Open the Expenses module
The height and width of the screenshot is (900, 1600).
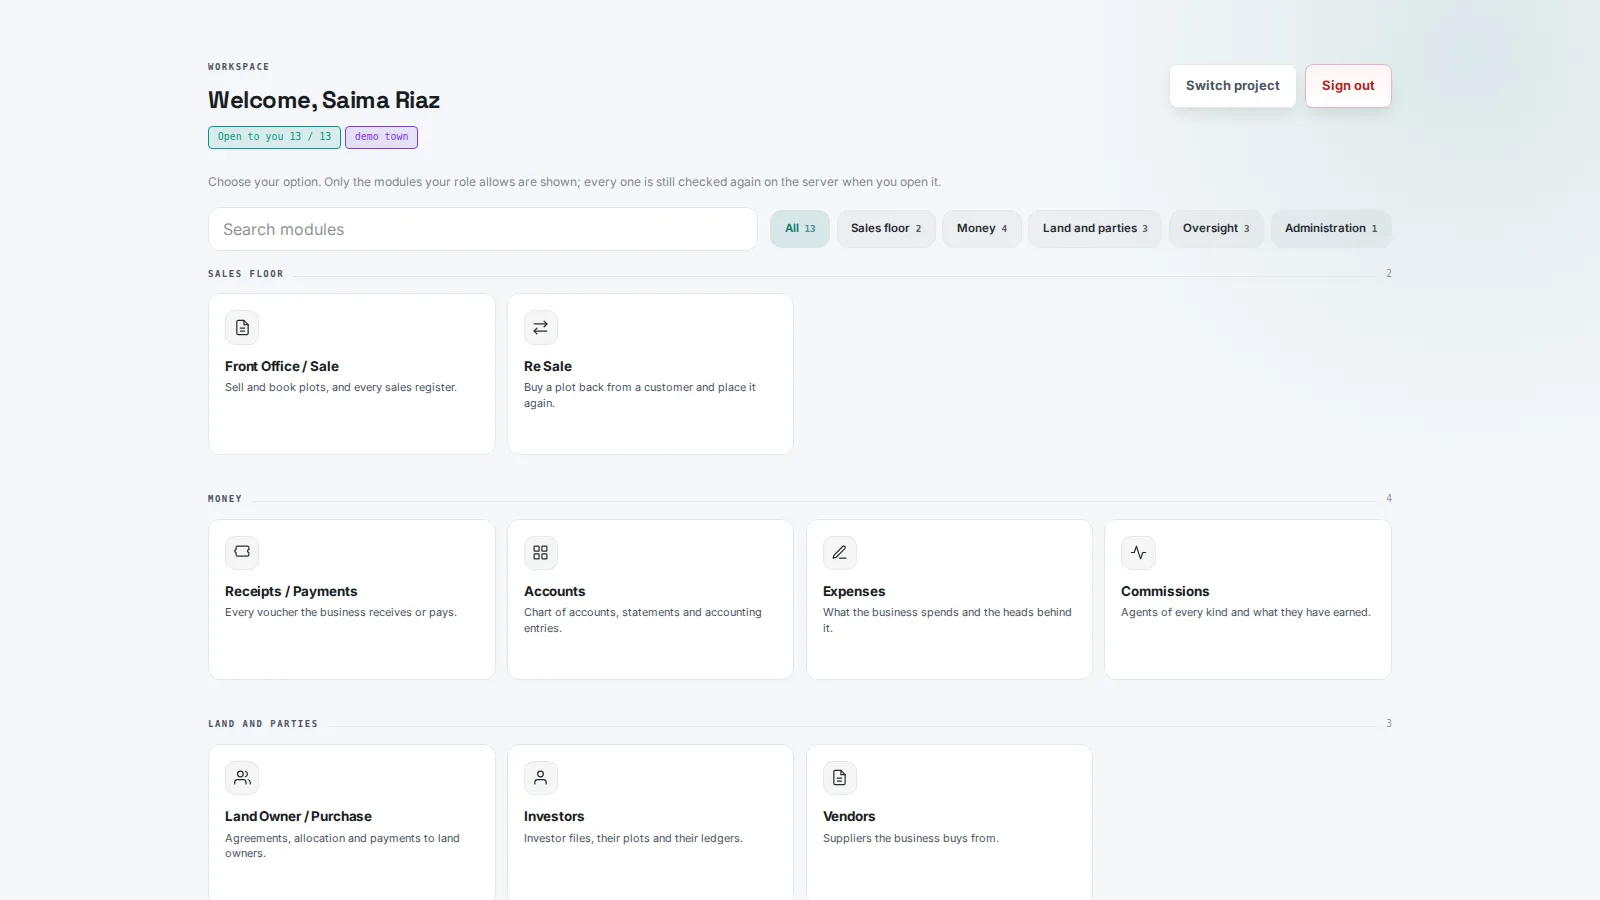949,600
